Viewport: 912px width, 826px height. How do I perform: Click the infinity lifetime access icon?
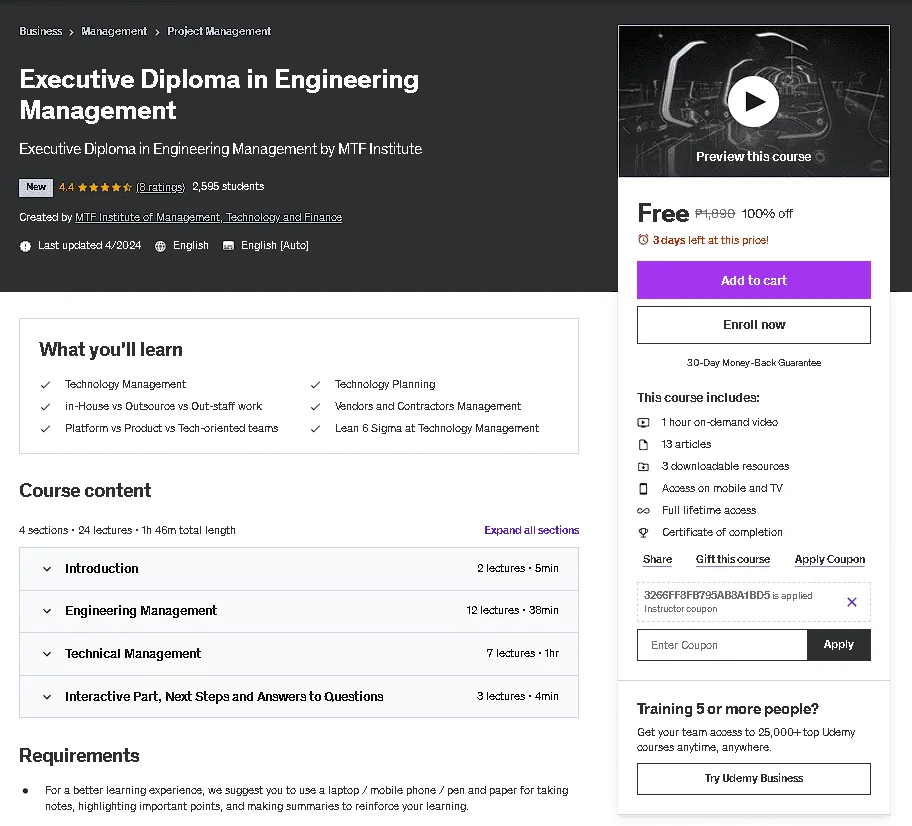point(643,511)
